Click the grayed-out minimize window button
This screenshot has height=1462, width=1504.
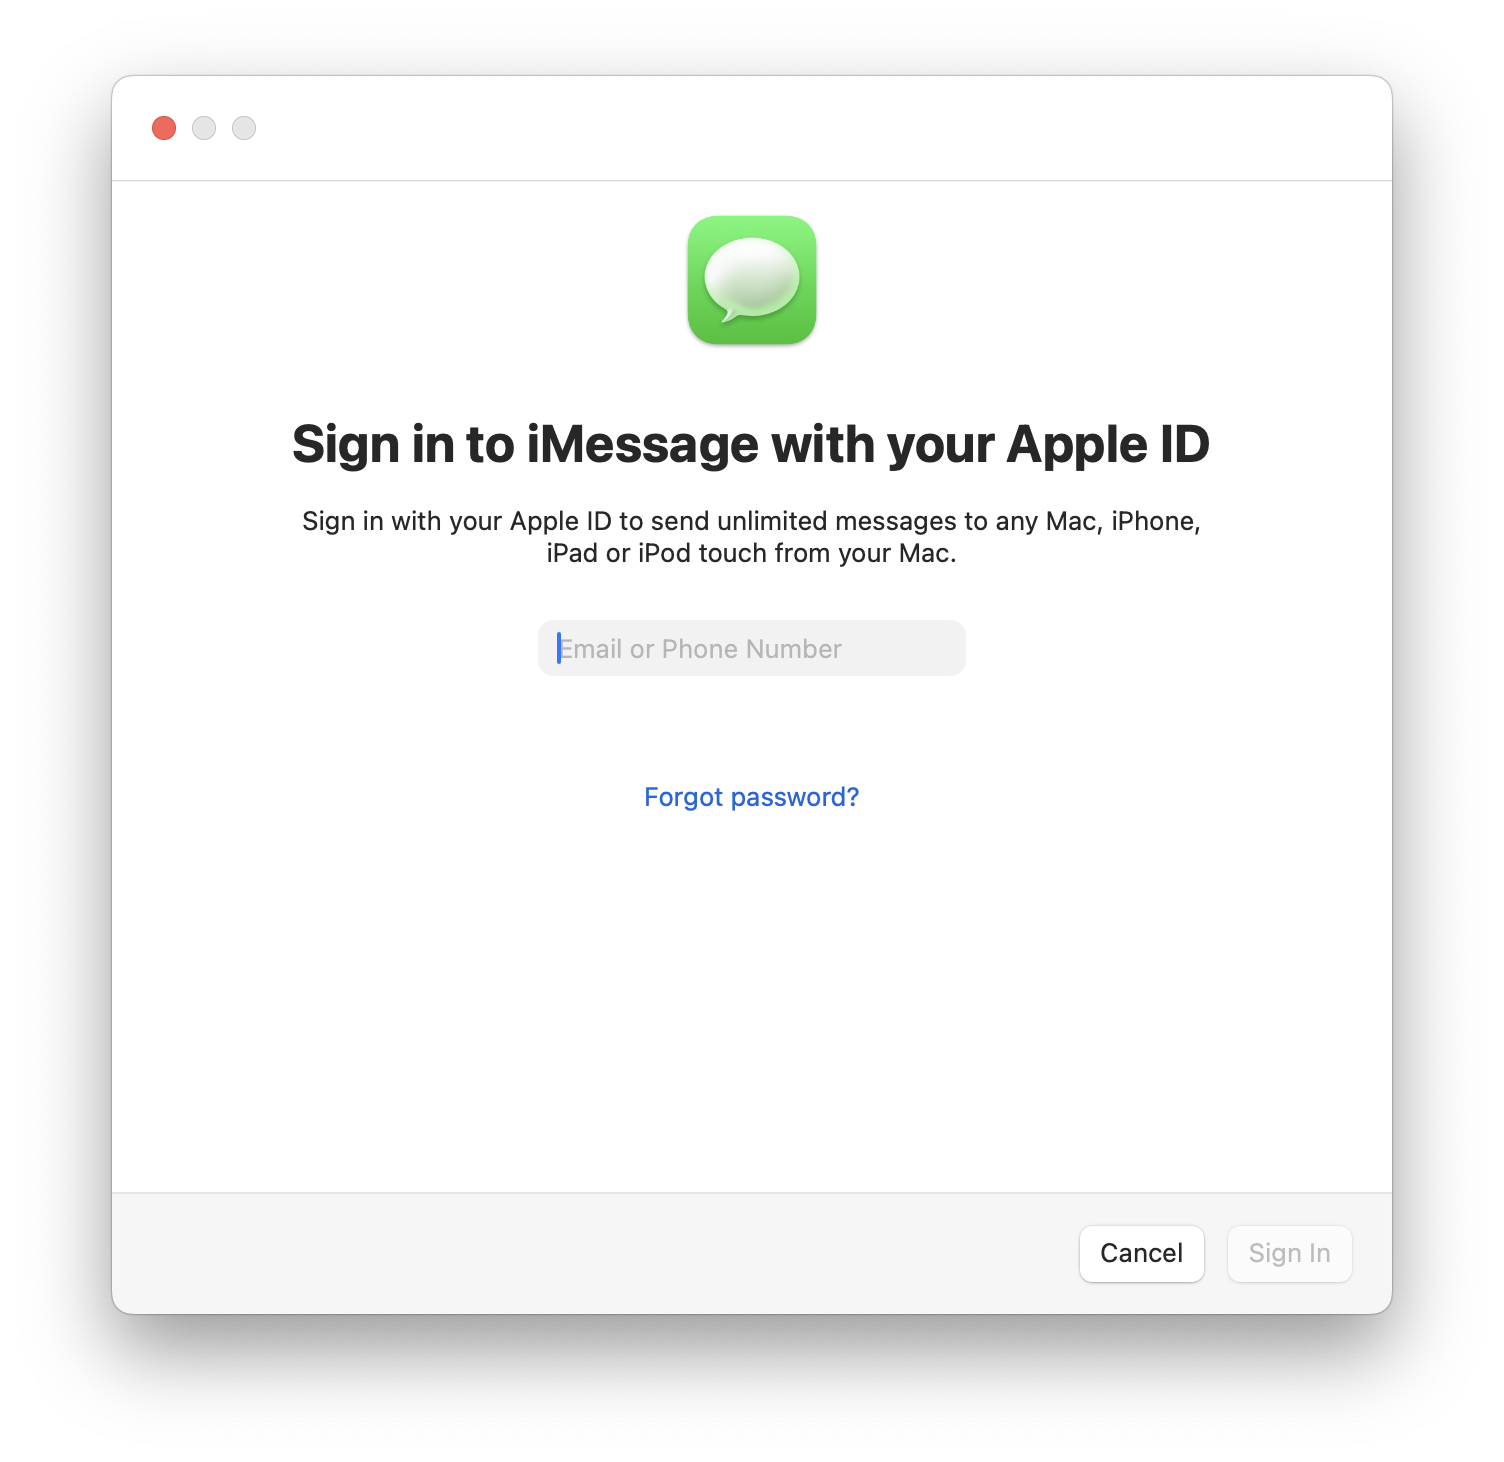(204, 128)
